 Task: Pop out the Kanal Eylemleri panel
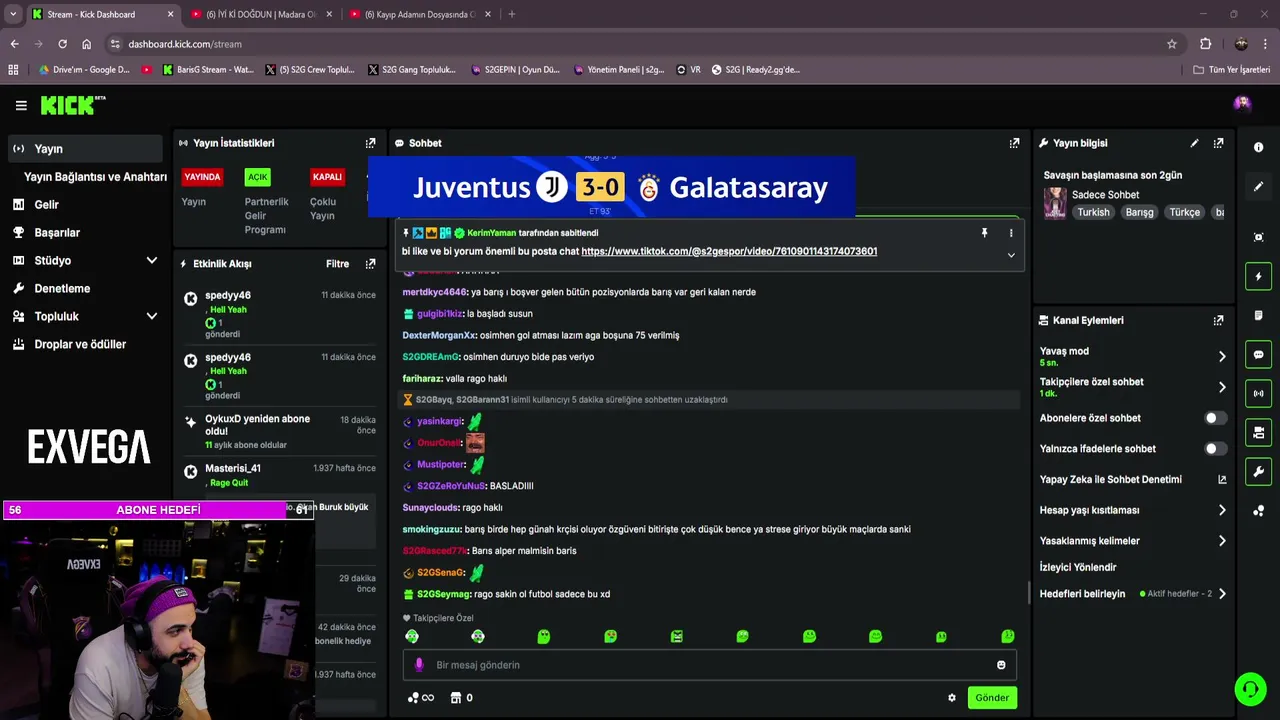[x=1218, y=320]
